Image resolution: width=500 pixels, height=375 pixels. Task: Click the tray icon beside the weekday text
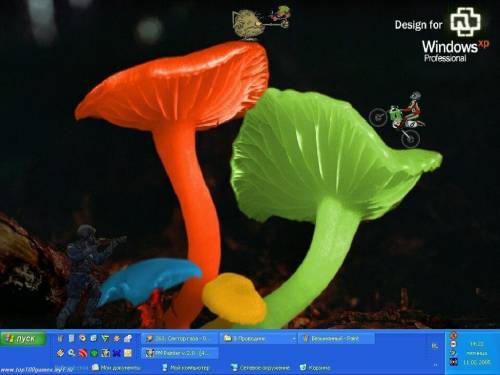point(454,353)
